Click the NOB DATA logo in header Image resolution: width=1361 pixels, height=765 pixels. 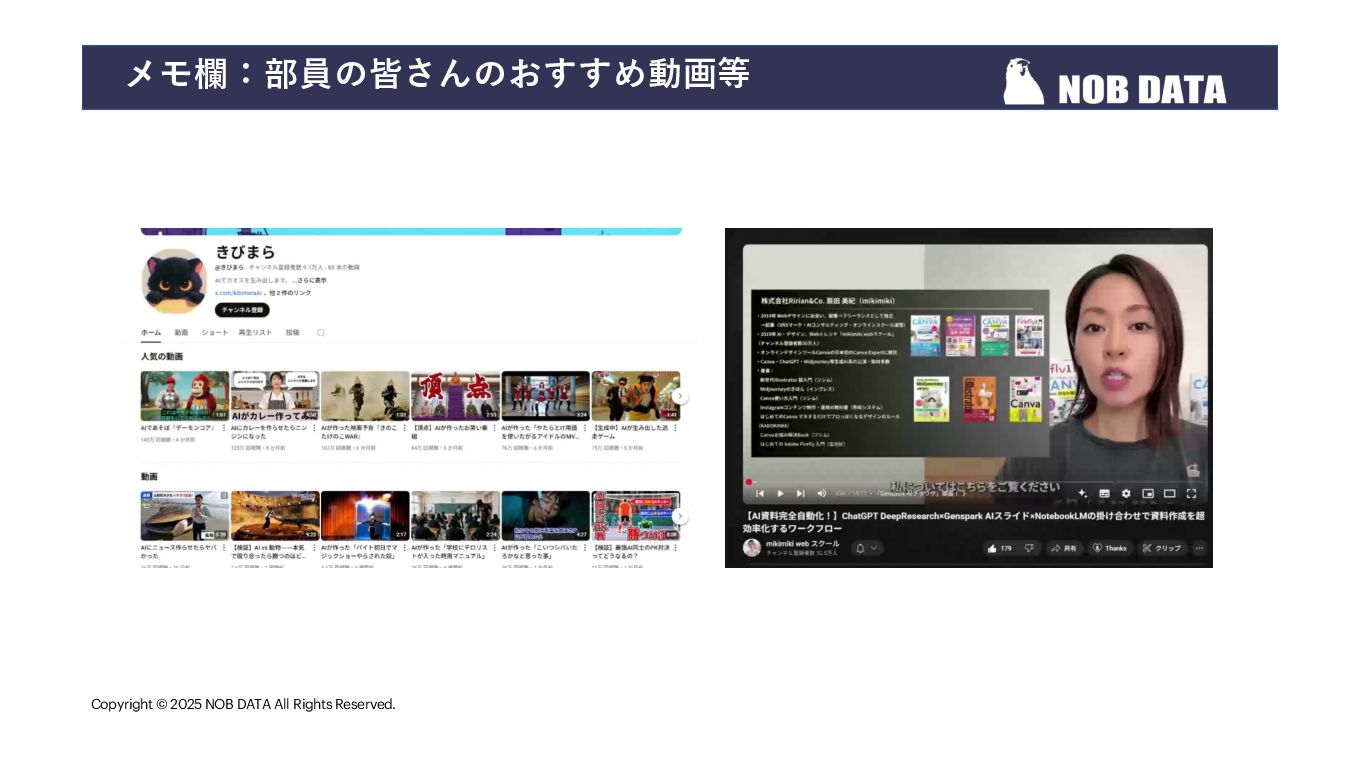point(1114,82)
